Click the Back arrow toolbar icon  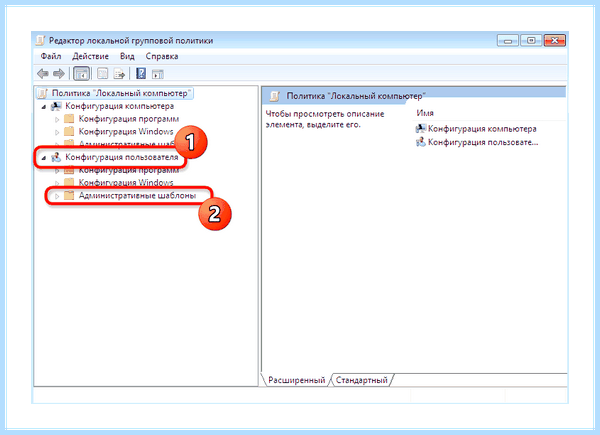pos(42,73)
